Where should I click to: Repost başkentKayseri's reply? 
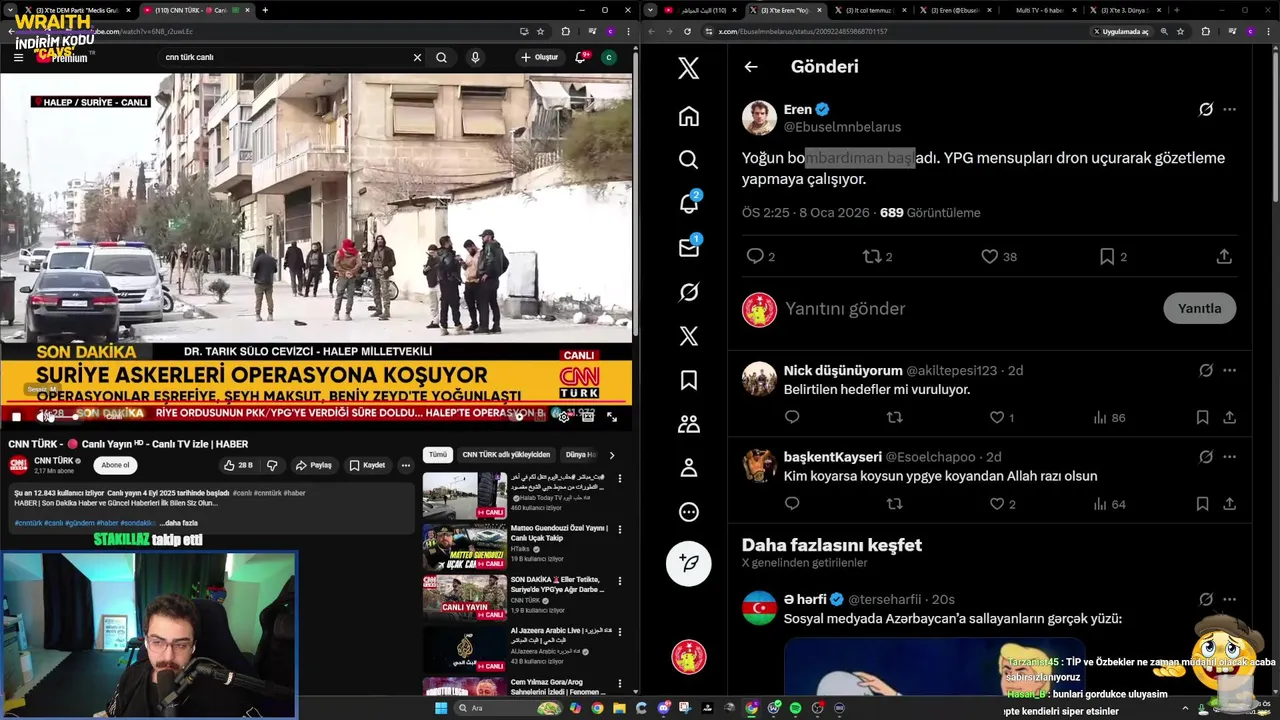click(895, 504)
